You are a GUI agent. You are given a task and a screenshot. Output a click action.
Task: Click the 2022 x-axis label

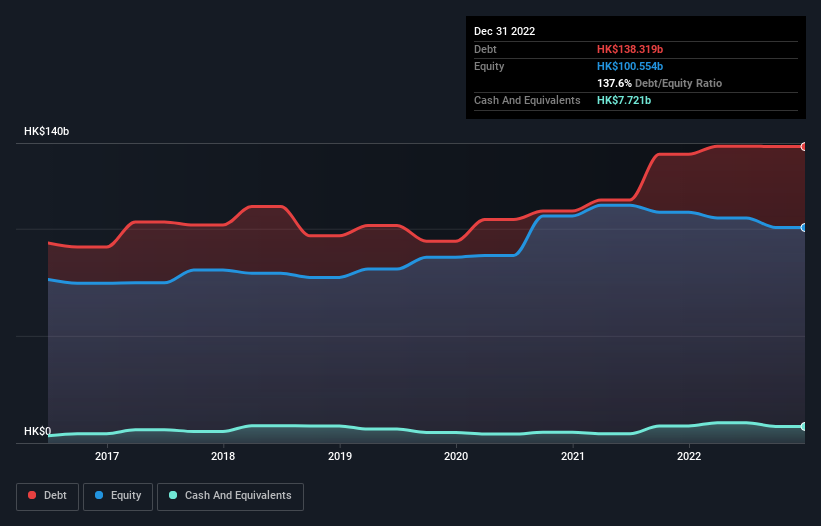[x=689, y=456]
